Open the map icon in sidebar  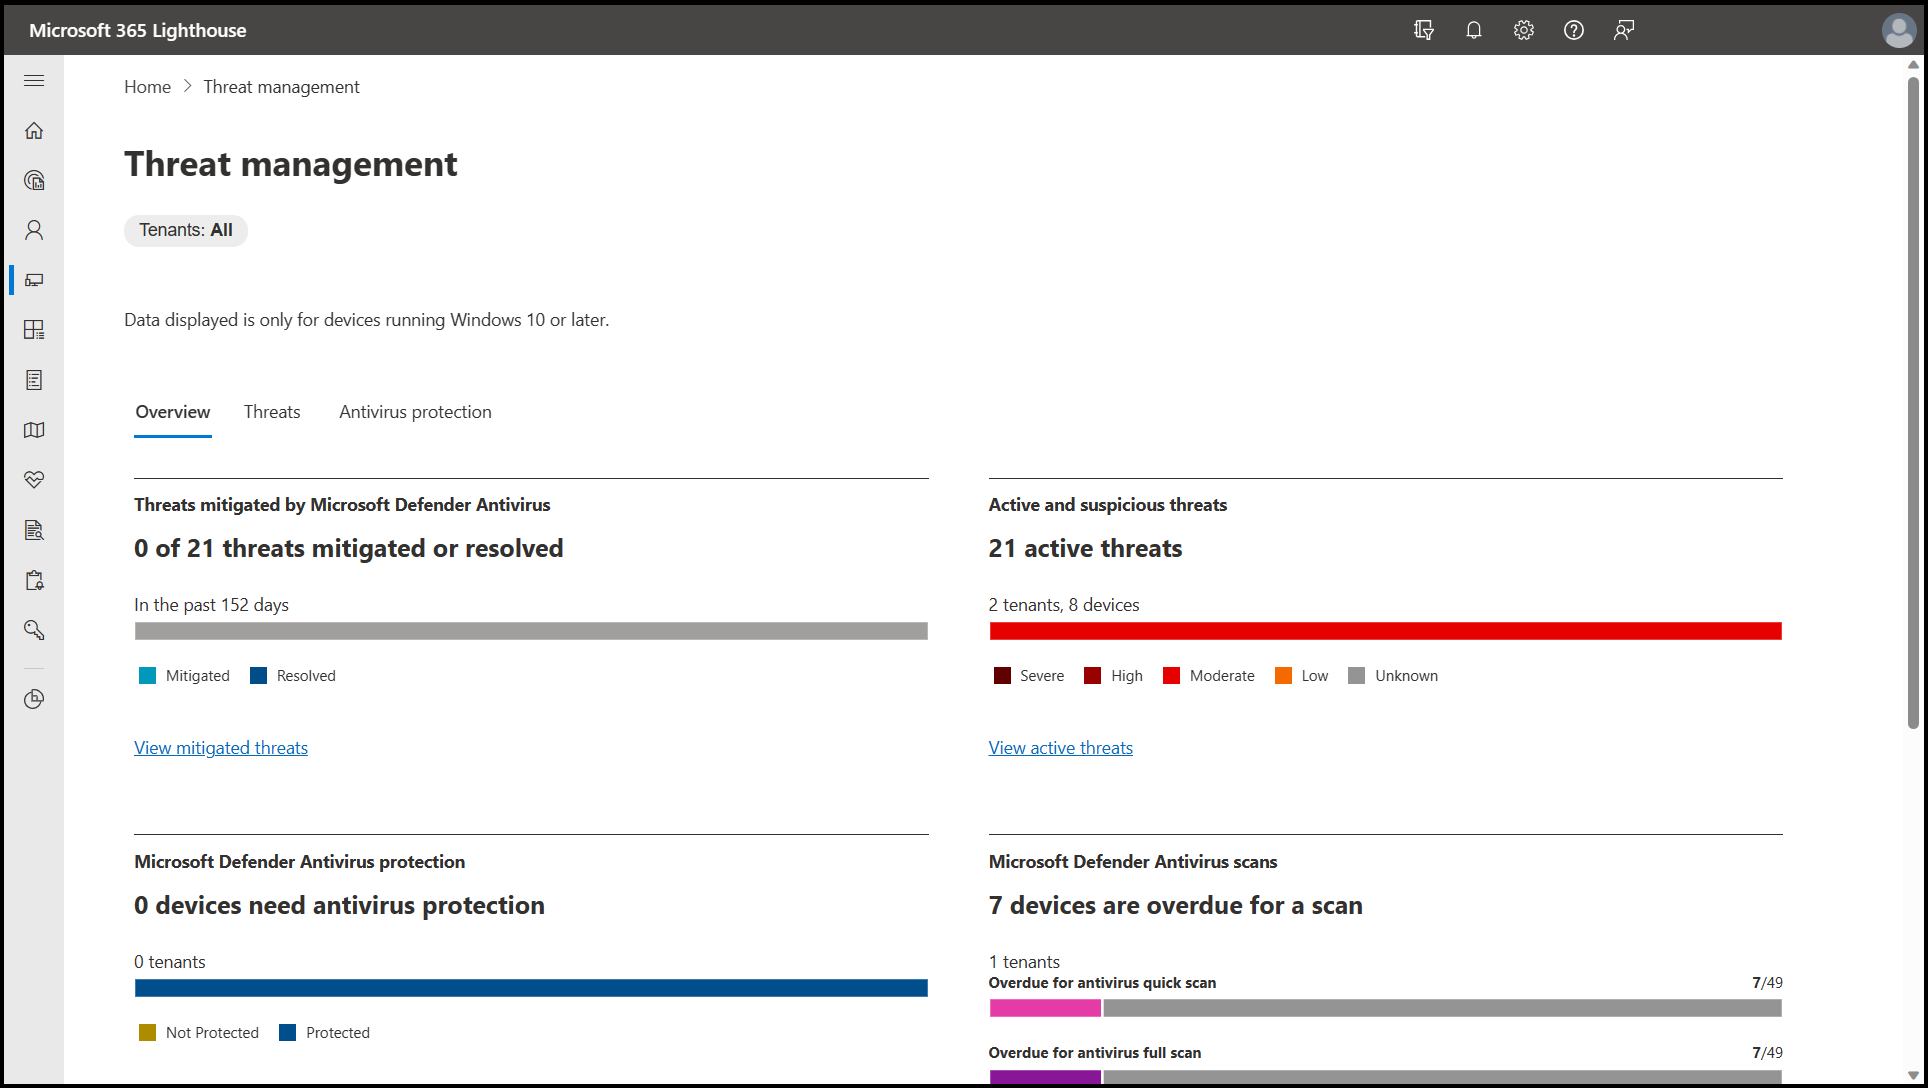point(34,430)
